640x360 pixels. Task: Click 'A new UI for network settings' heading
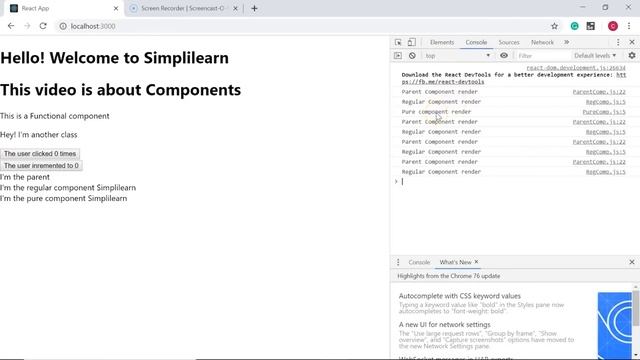point(444,324)
